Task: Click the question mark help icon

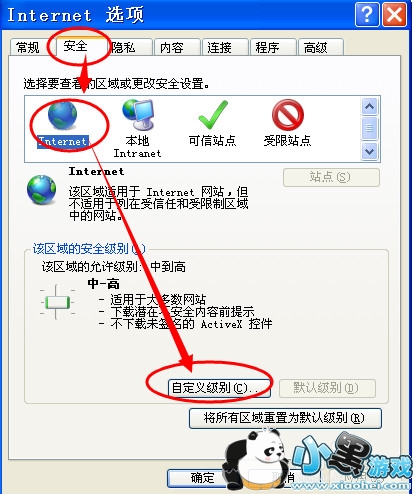Action: pyautogui.click(x=367, y=15)
